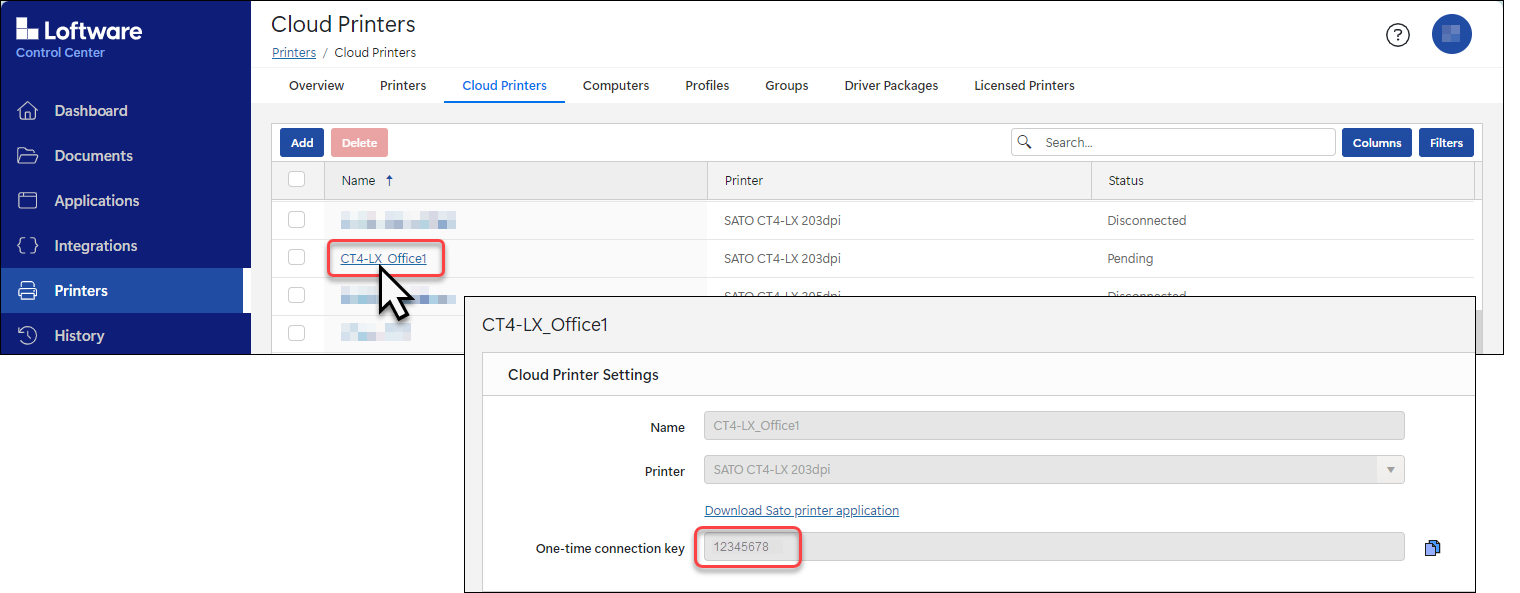Open the Computers tab
1520x593 pixels.
pos(616,86)
